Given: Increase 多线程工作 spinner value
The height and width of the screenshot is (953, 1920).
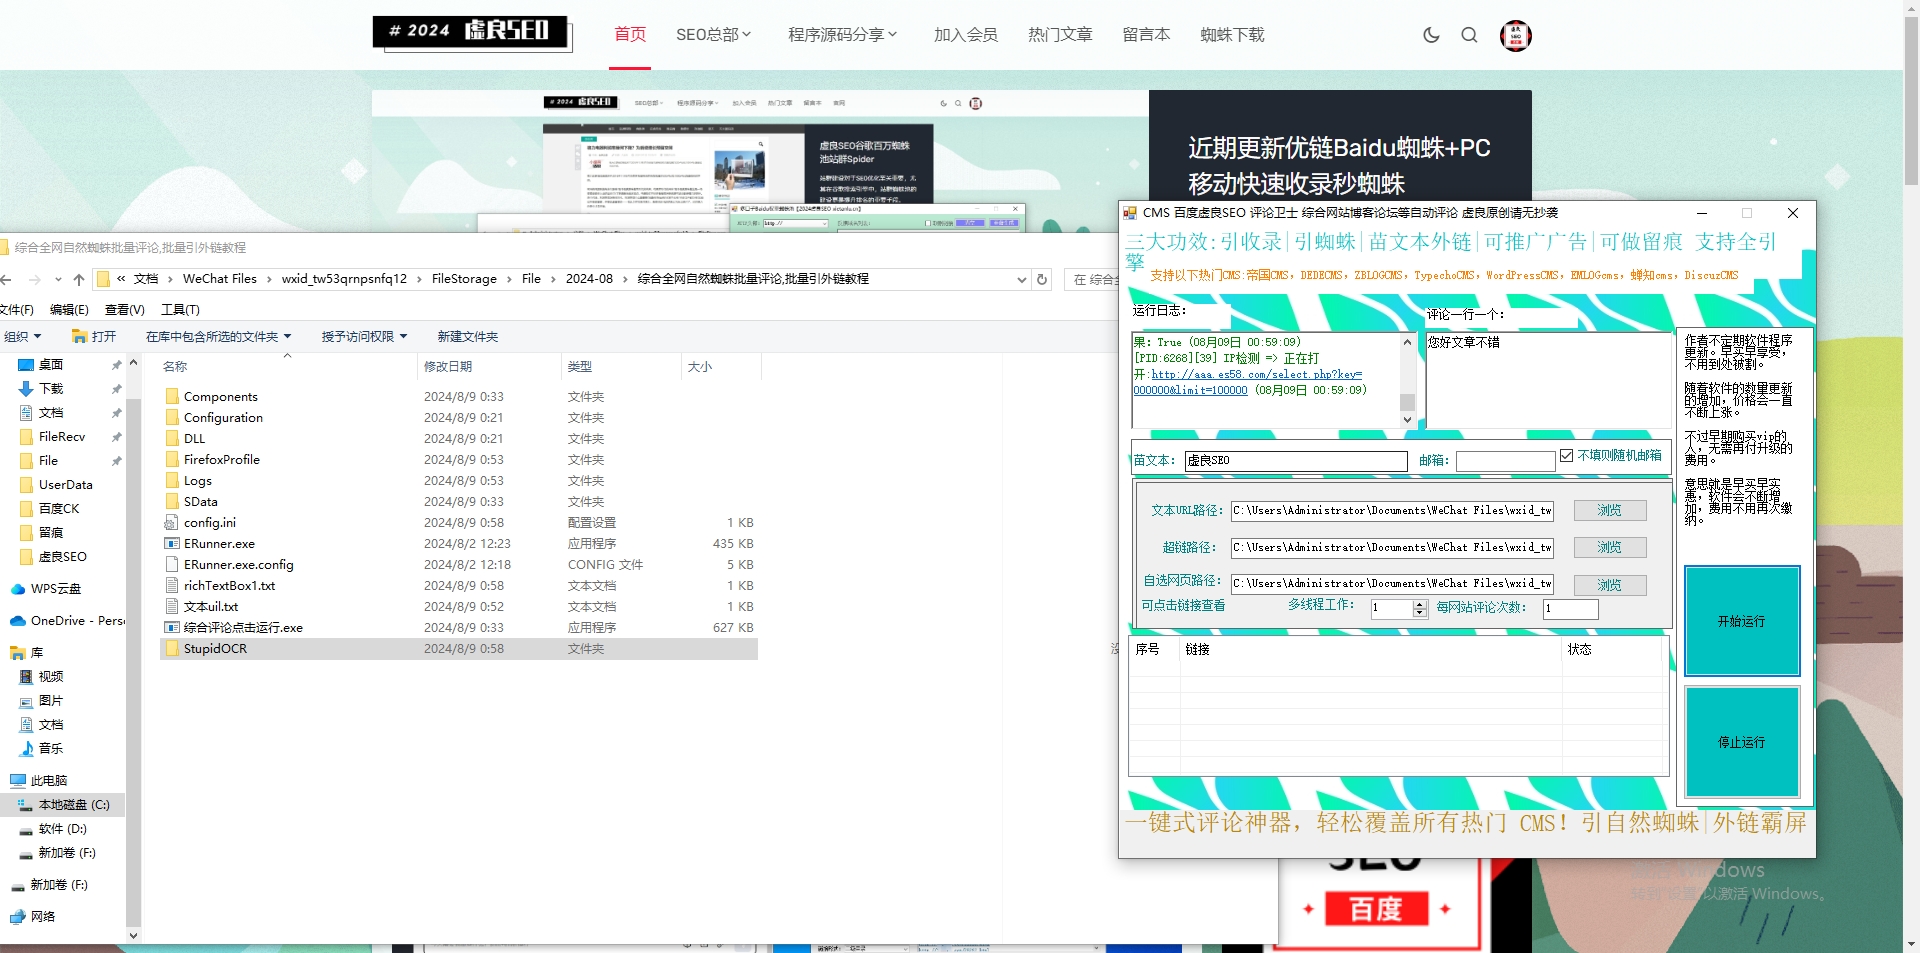Looking at the screenshot, I should click(x=1420, y=604).
